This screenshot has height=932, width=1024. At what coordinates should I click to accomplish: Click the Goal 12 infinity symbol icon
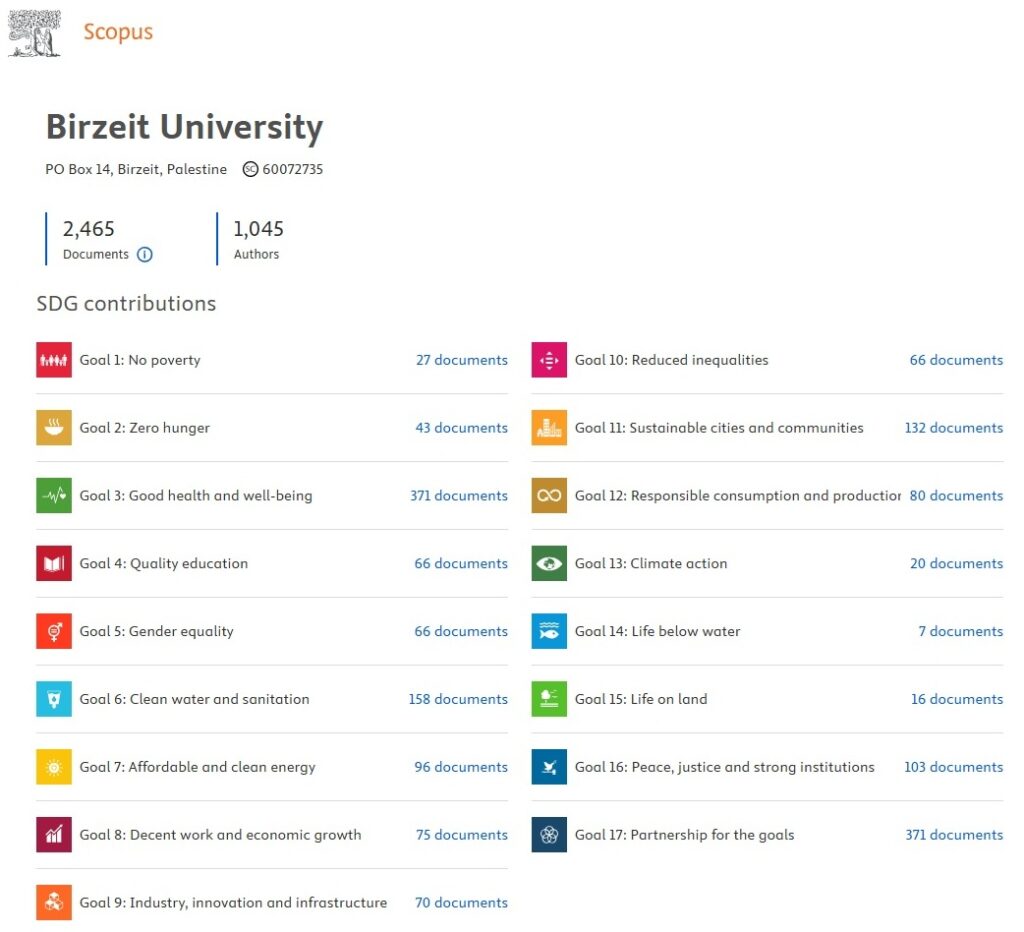point(549,496)
